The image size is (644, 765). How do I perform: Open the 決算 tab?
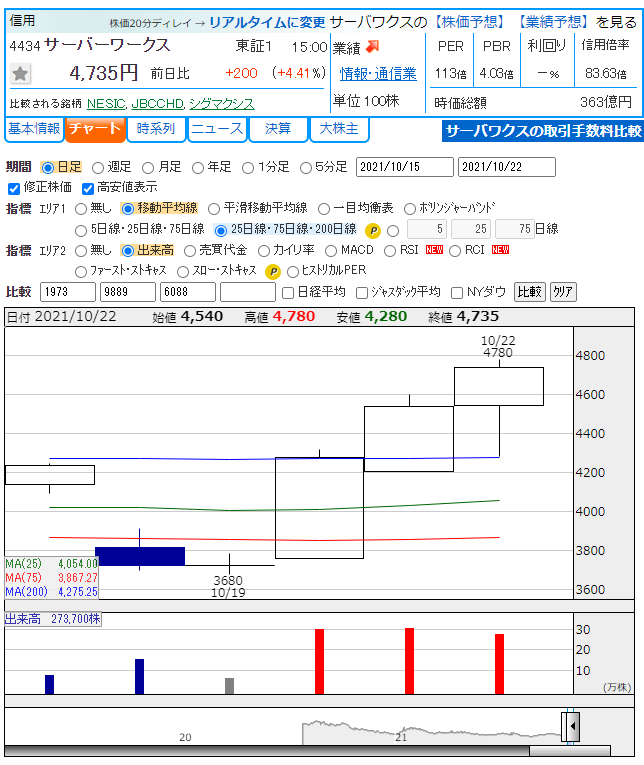(278, 129)
